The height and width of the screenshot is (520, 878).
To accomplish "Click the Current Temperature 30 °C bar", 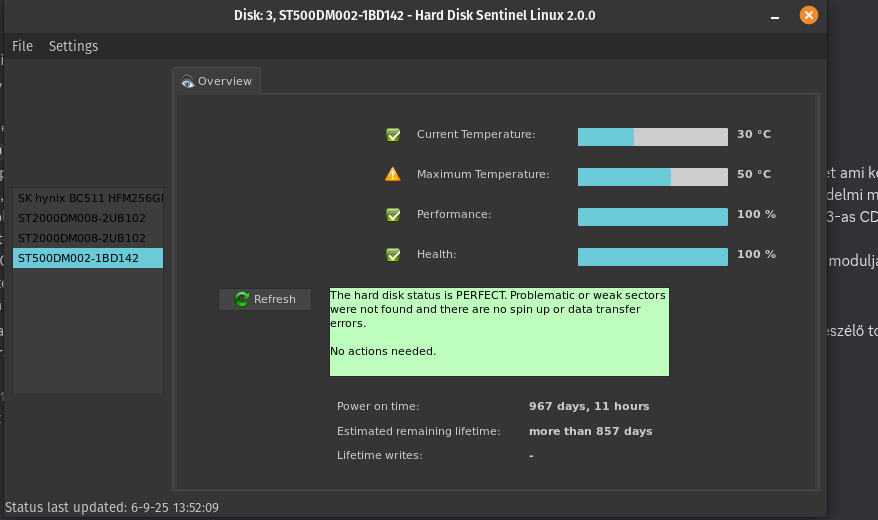I will coord(652,137).
